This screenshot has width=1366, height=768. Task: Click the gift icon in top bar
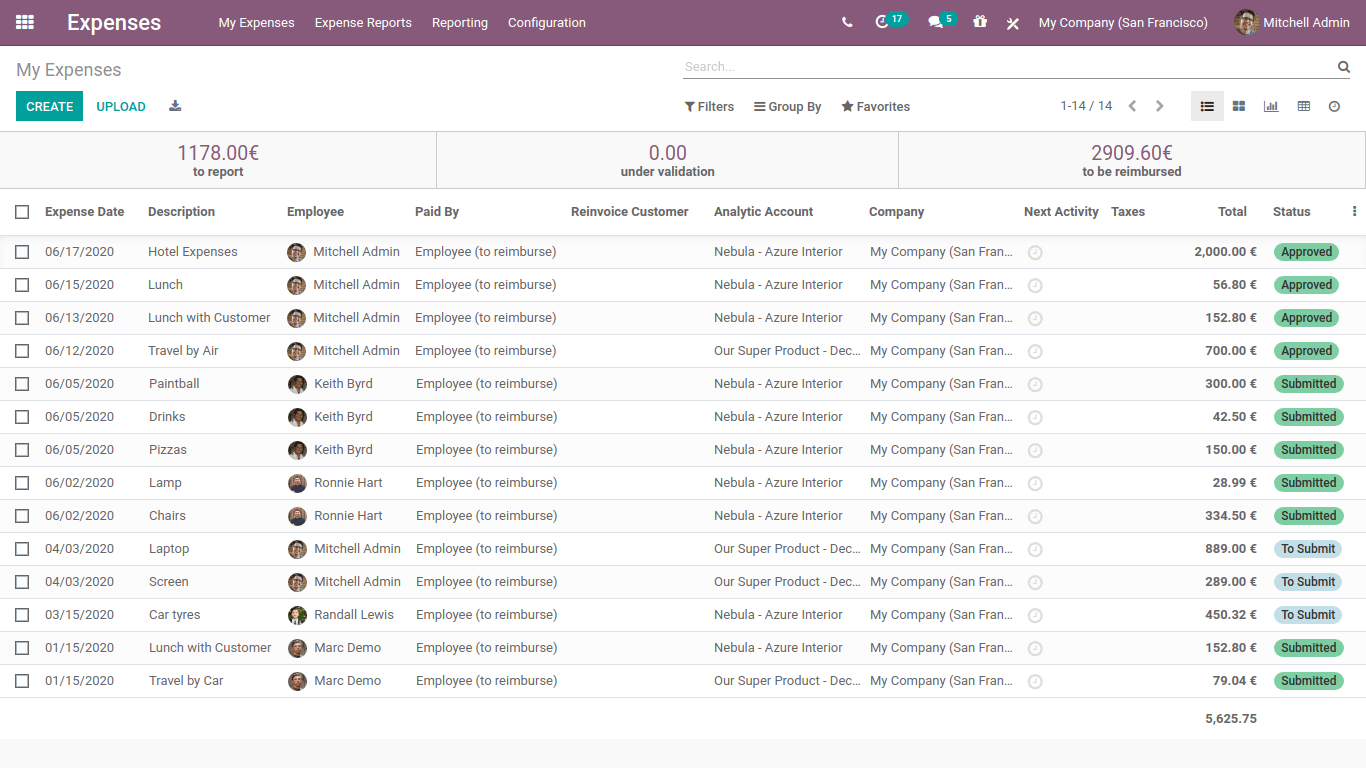(980, 22)
